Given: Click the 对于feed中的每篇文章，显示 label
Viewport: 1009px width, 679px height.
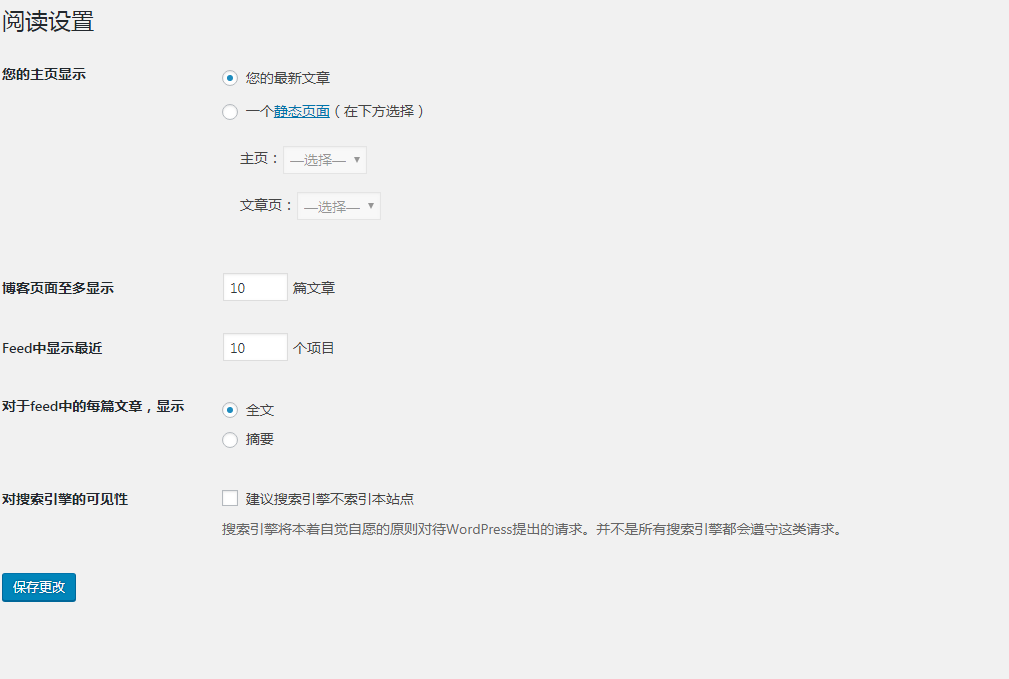Looking at the screenshot, I should tap(93, 406).
